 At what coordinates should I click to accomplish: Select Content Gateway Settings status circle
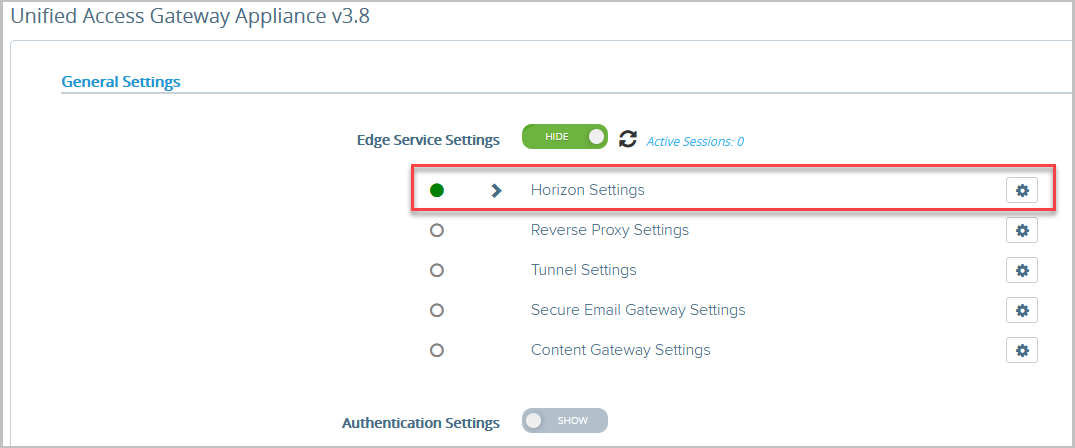pyautogui.click(x=437, y=350)
